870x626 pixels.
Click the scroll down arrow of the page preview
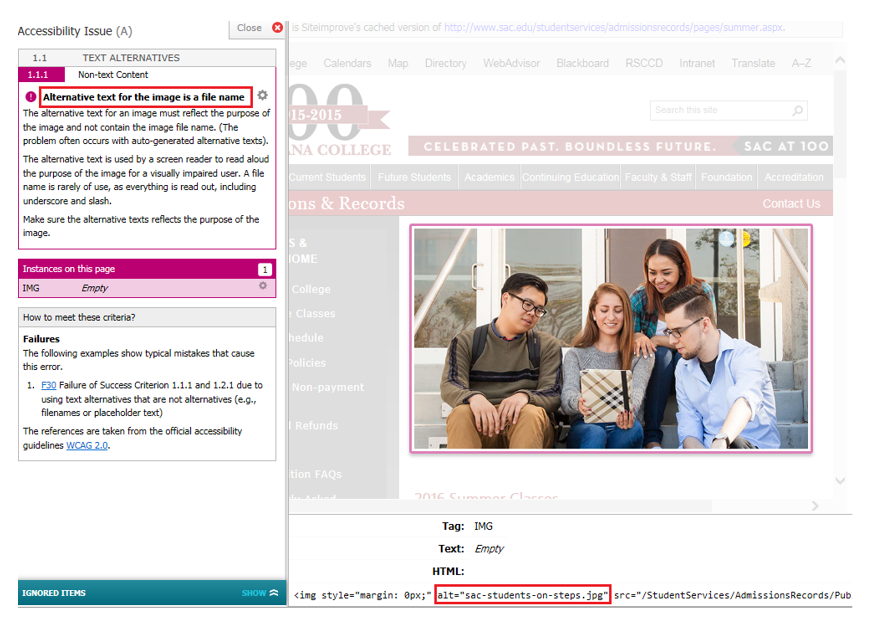[840, 481]
